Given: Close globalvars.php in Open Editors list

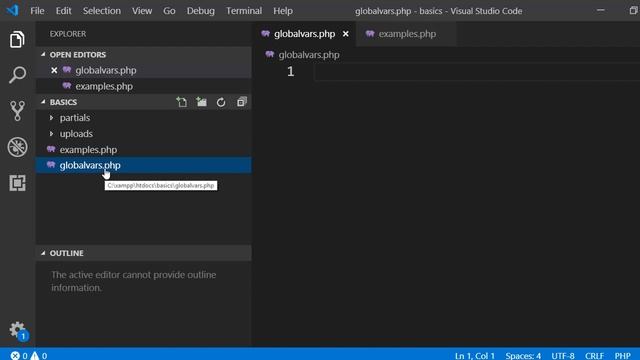Looking at the screenshot, I should (54, 70).
